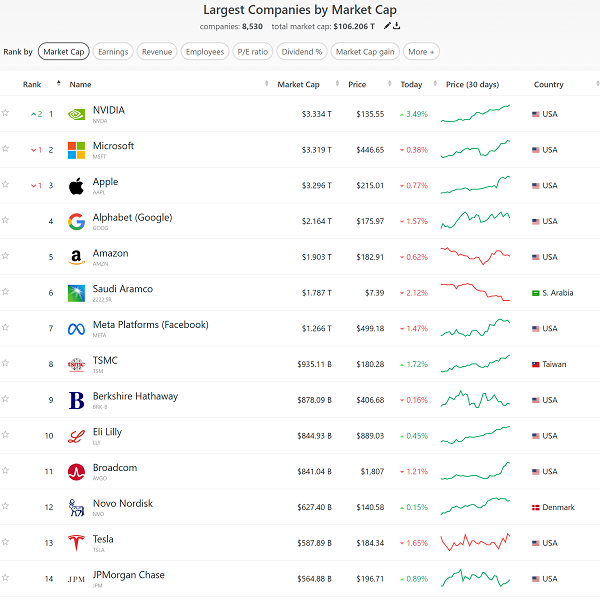Click the Saudi Arabia flag icon

[x=536, y=293]
